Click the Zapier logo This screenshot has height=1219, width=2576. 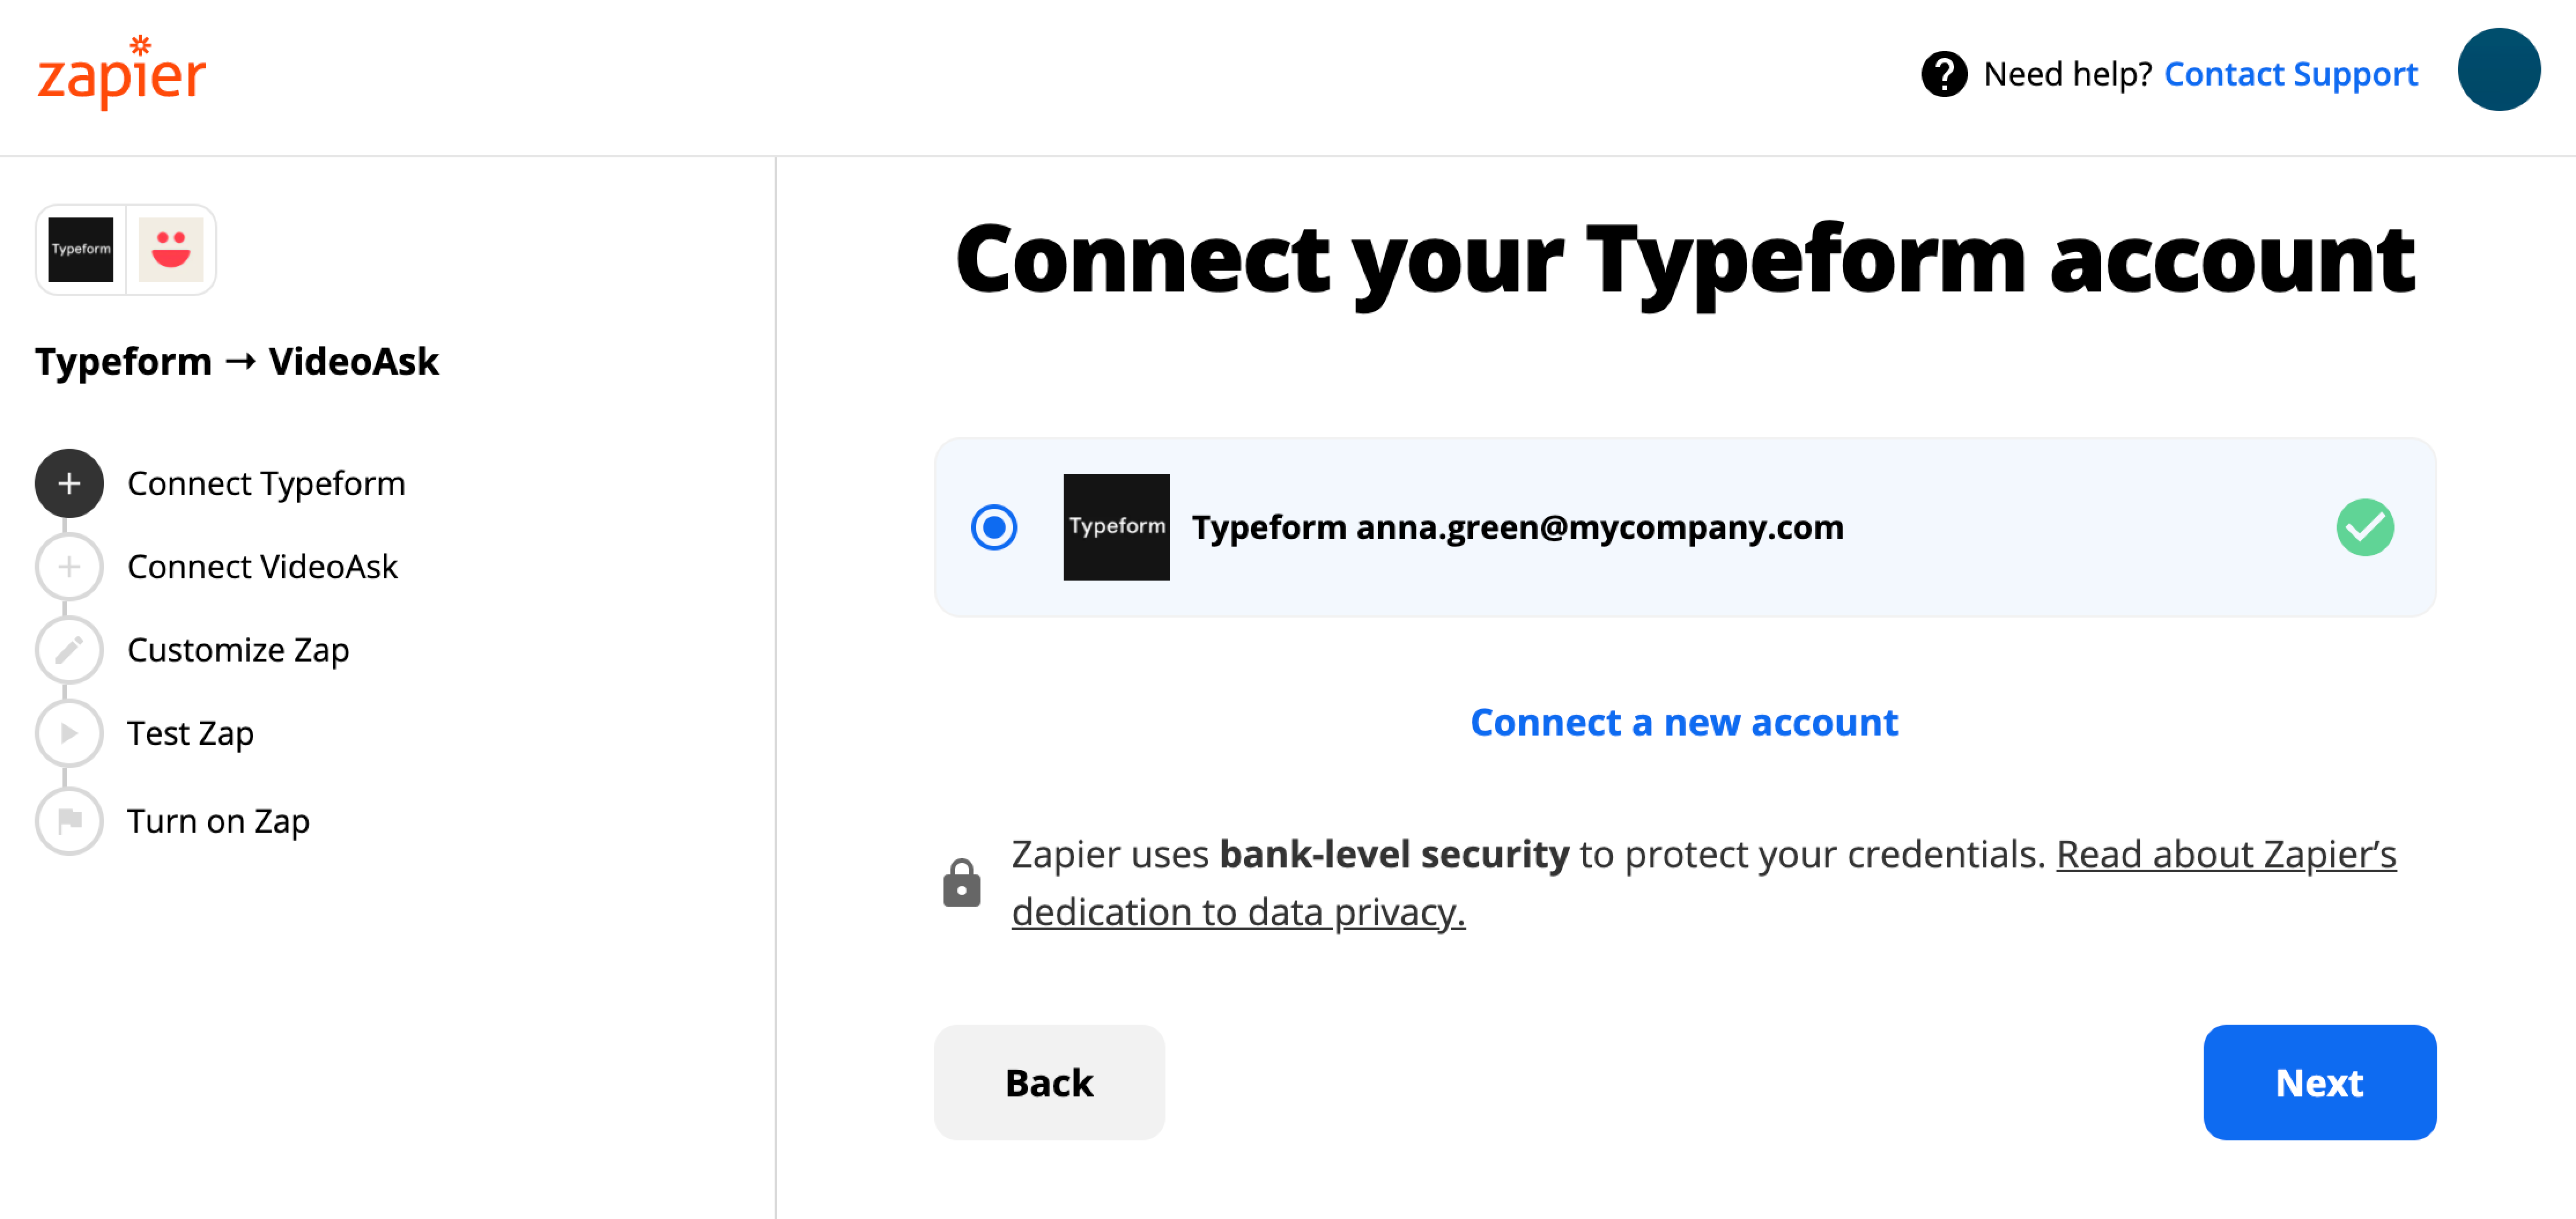(121, 72)
